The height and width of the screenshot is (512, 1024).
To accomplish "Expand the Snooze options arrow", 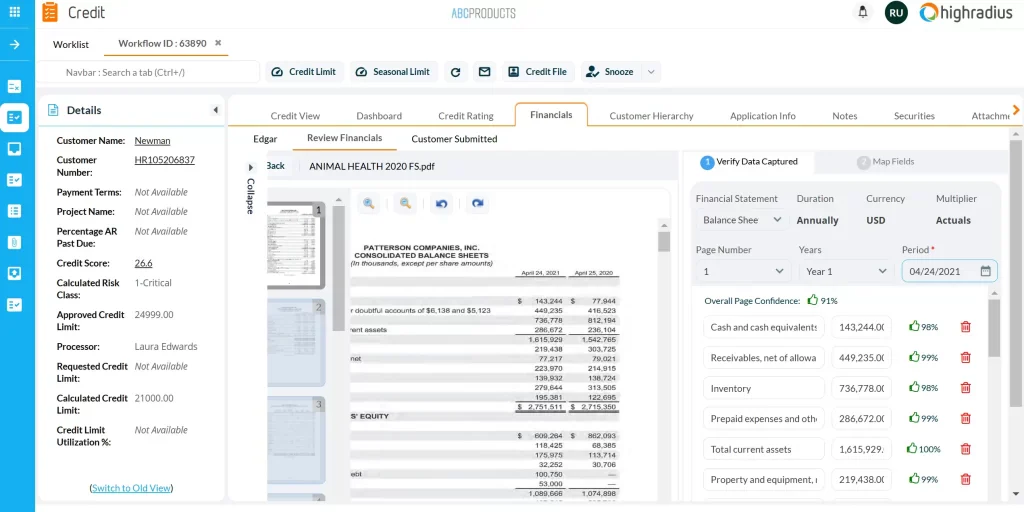I will click(651, 72).
